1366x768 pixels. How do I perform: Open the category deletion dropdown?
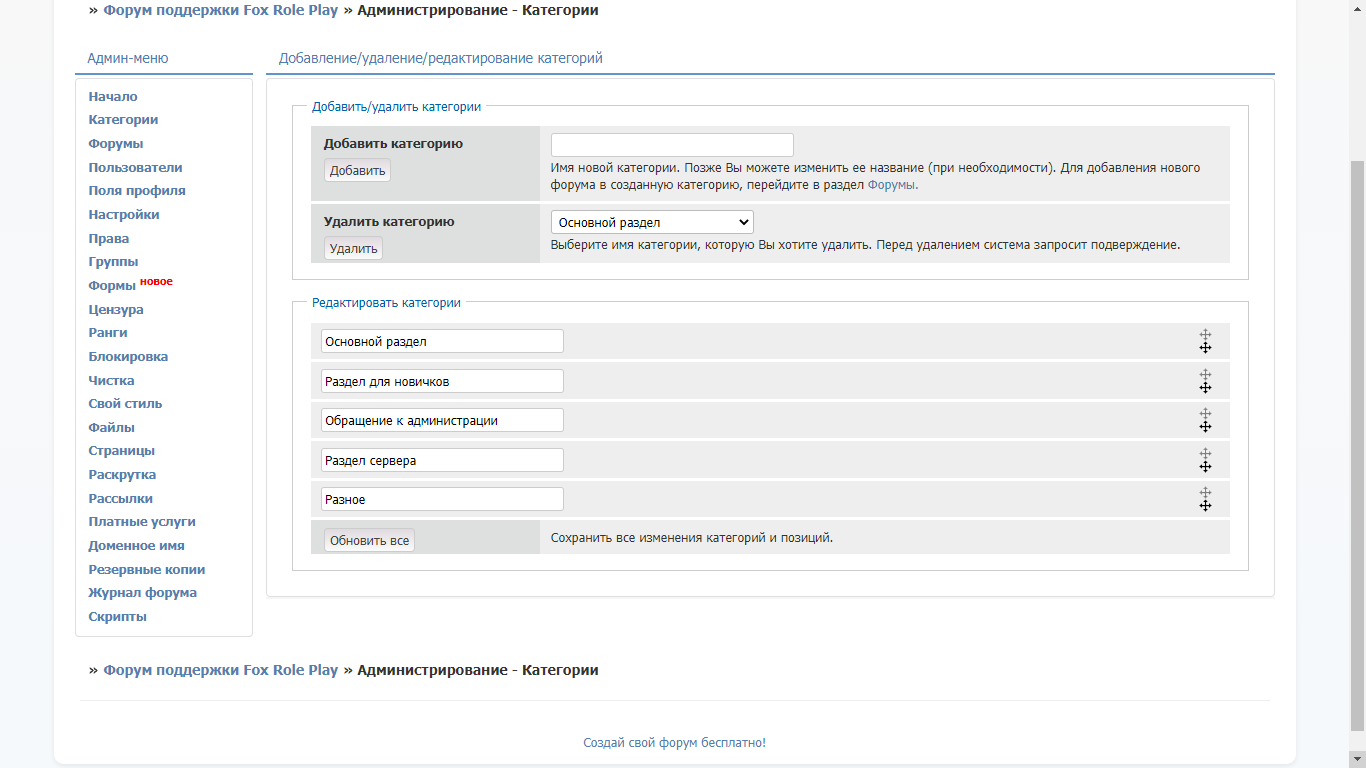pyautogui.click(x=652, y=222)
